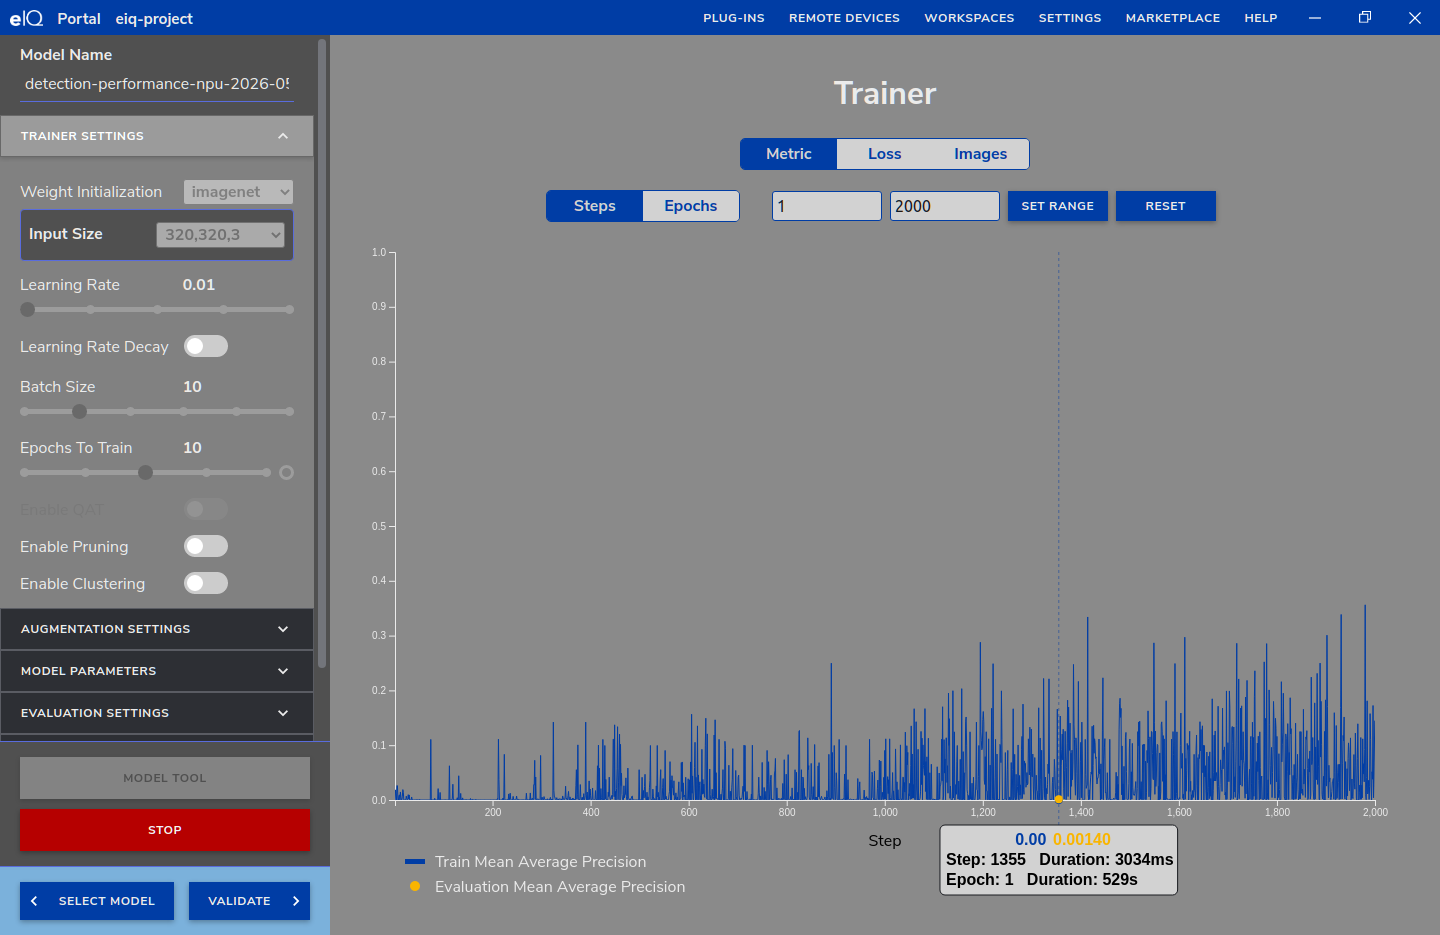The image size is (1440, 935).
Task: Click the Epochs To Train slider handle
Action: click(x=145, y=473)
